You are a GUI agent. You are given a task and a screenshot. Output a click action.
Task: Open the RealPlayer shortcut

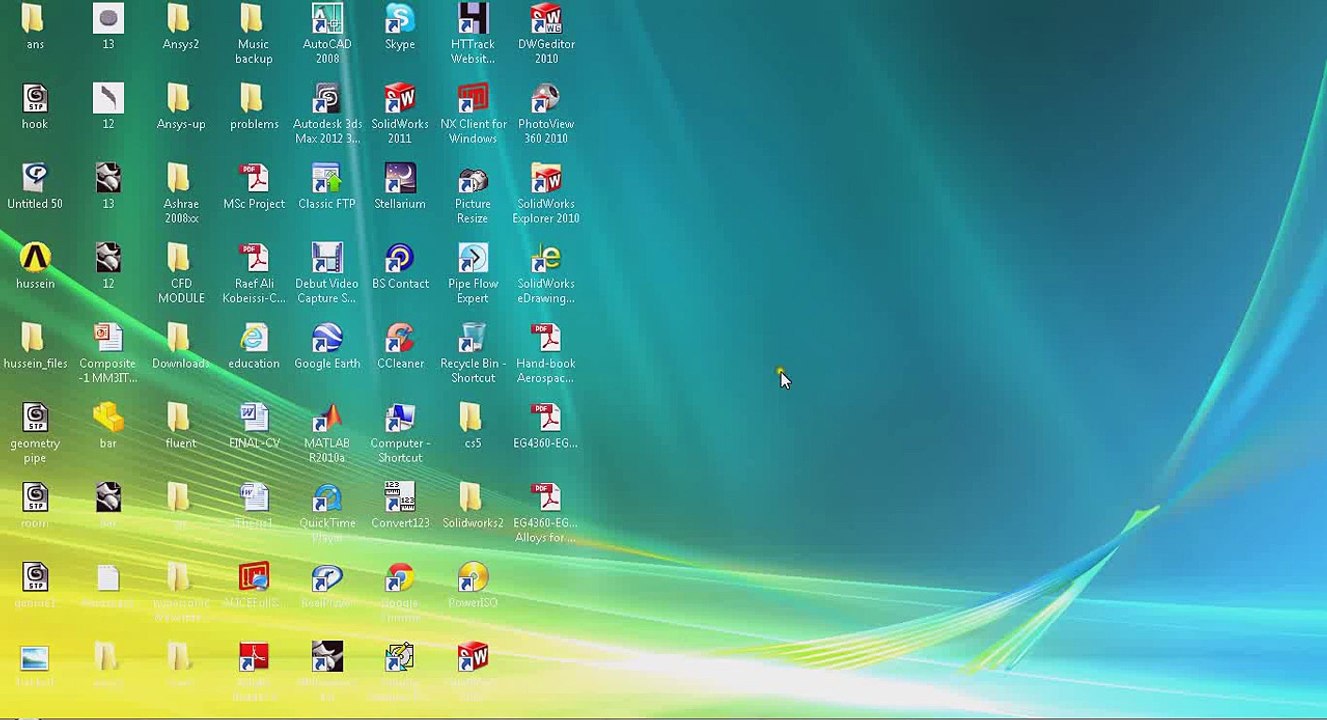point(327,578)
